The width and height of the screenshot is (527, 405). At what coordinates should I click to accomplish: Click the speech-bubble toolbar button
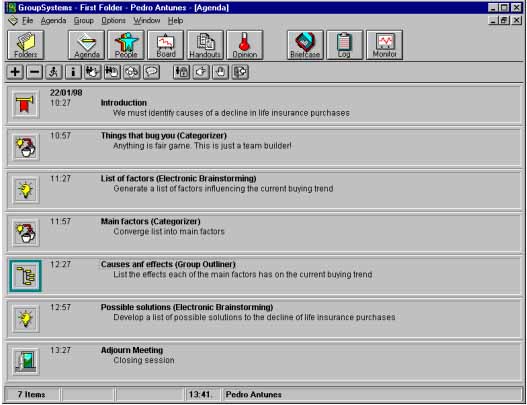(152, 72)
